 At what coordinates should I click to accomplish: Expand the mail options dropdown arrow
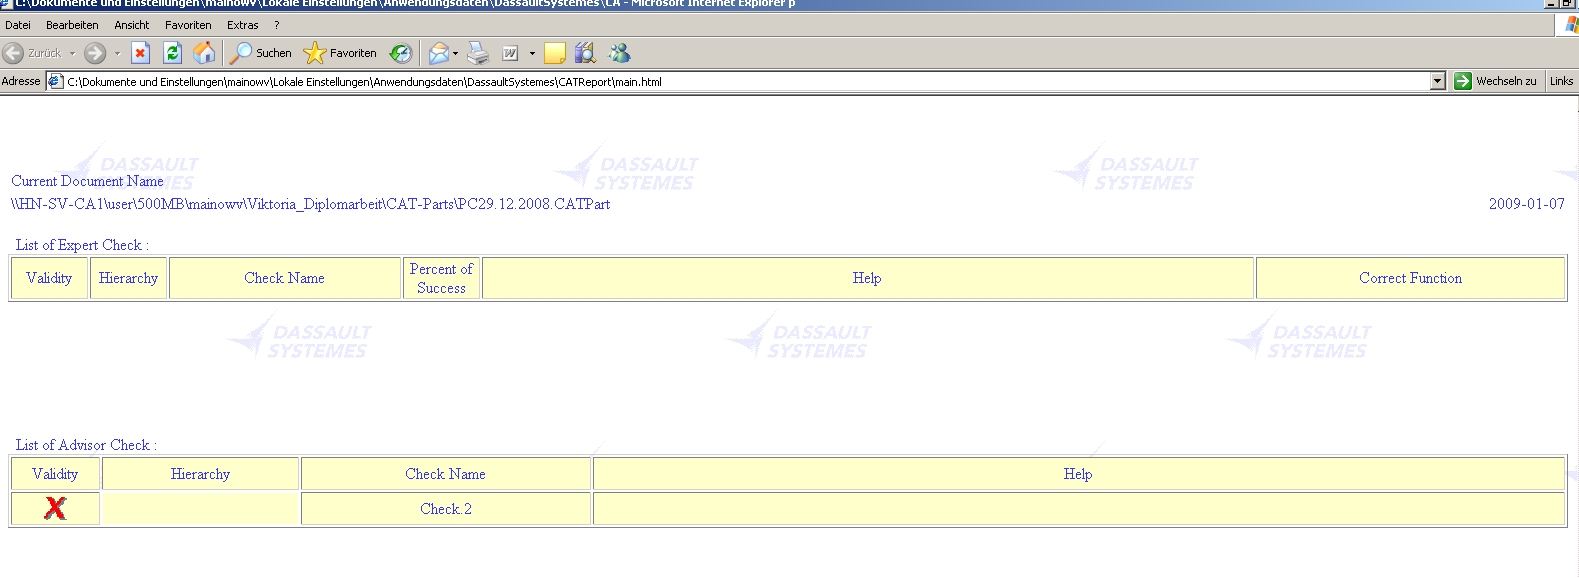tap(456, 53)
